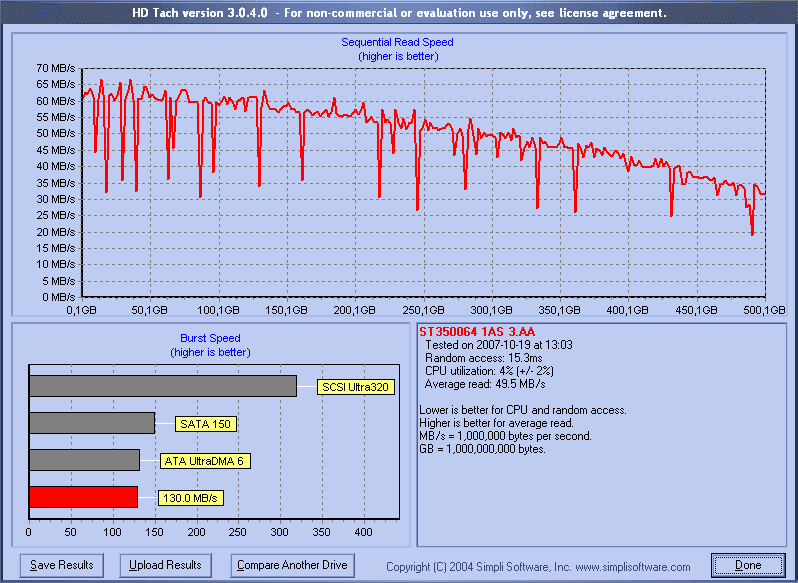Click the Save Results button
Image resolution: width=798 pixels, height=583 pixels.
(62, 565)
